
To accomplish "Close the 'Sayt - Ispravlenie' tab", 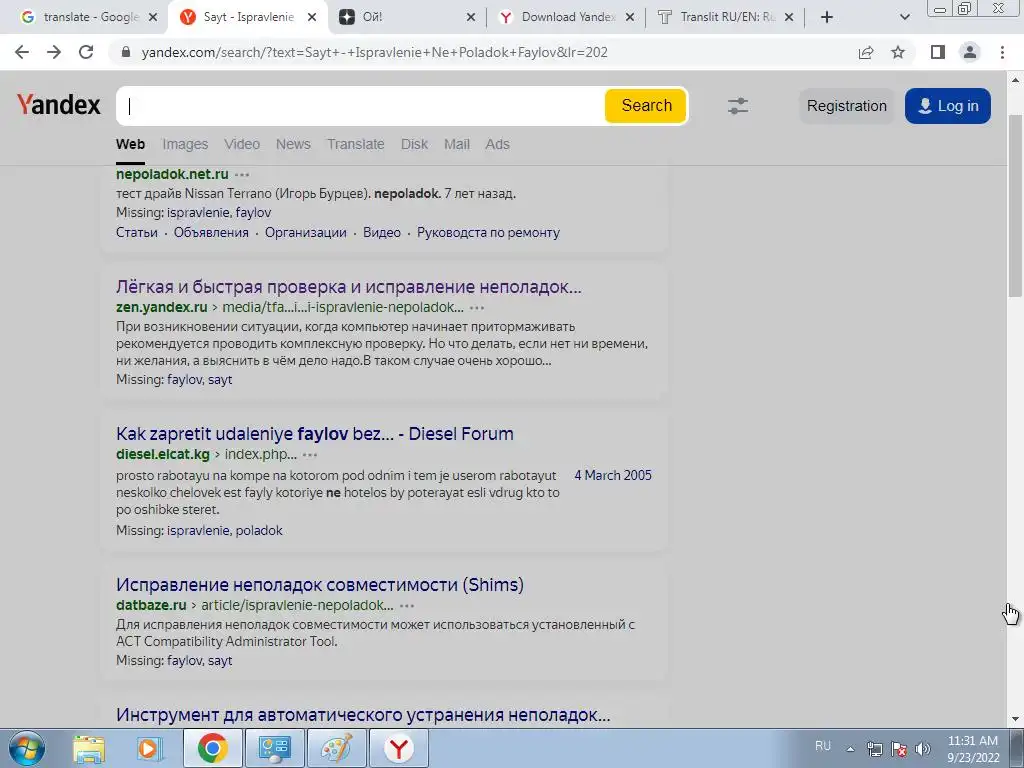I will [x=312, y=17].
